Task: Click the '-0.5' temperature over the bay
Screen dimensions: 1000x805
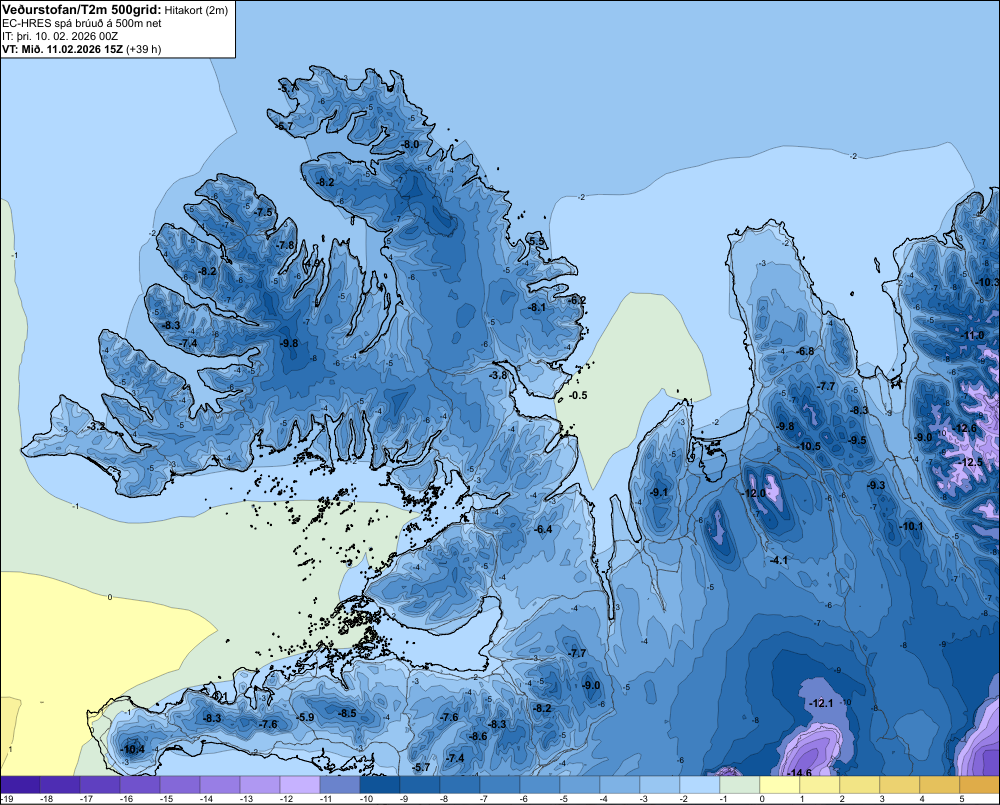Action: [x=577, y=395]
